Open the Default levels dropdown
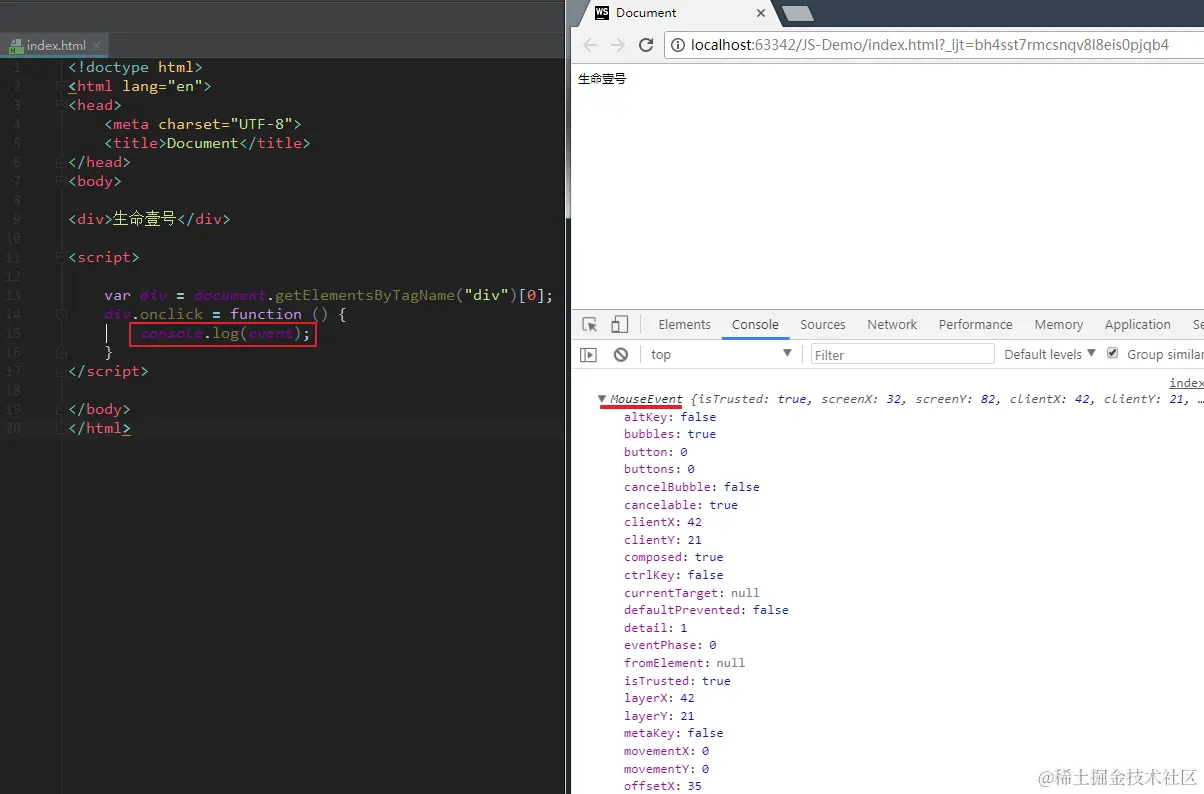 click(1050, 354)
